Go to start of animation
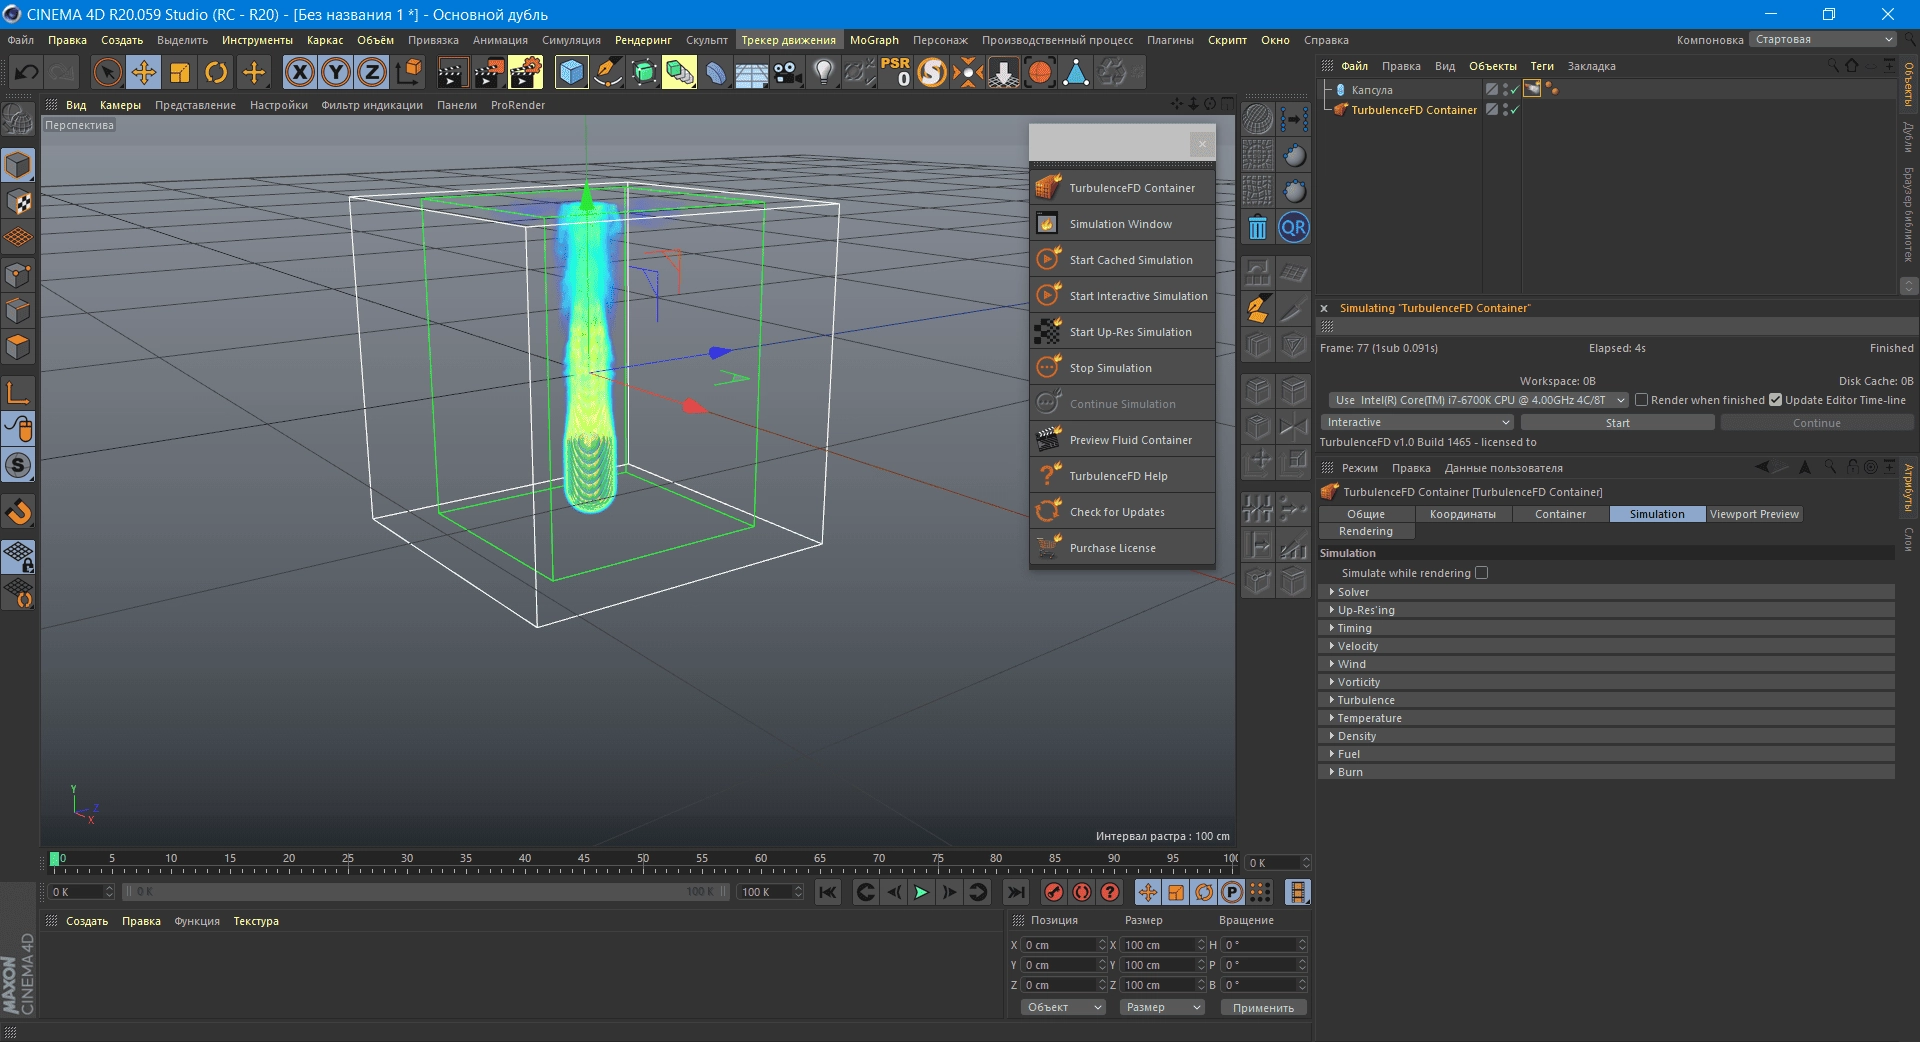Viewport: 1920px width, 1042px height. 828,892
